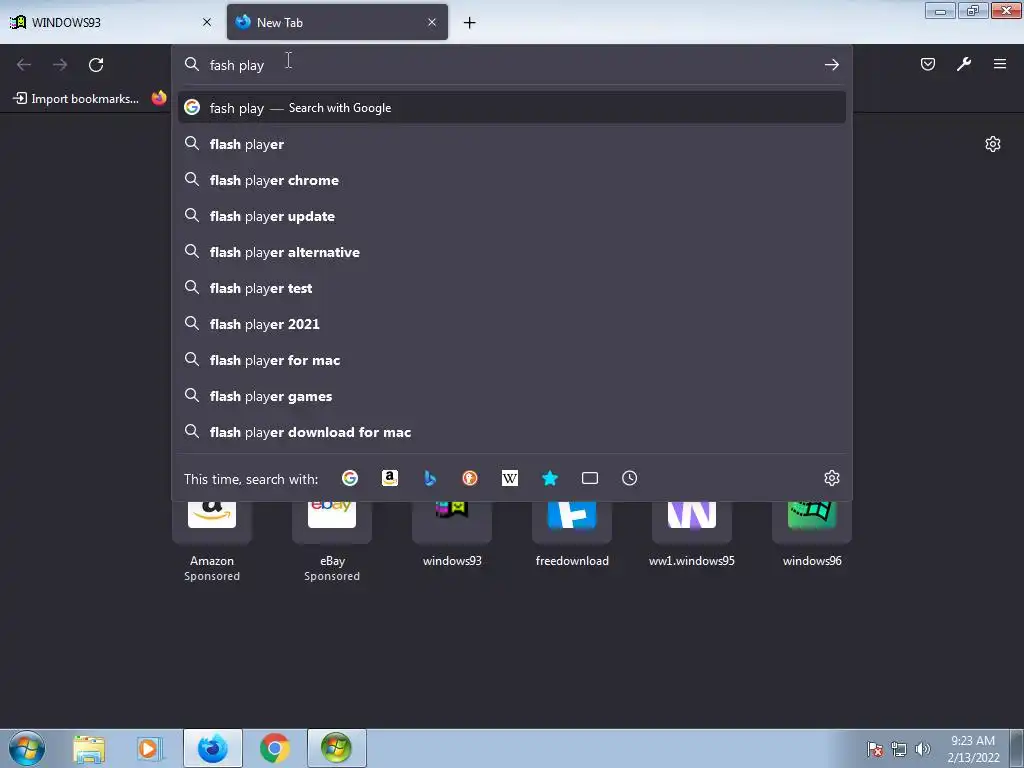Screen dimensions: 1024x768
Task: Choose 'flash player games' suggestion
Action: (x=512, y=396)
